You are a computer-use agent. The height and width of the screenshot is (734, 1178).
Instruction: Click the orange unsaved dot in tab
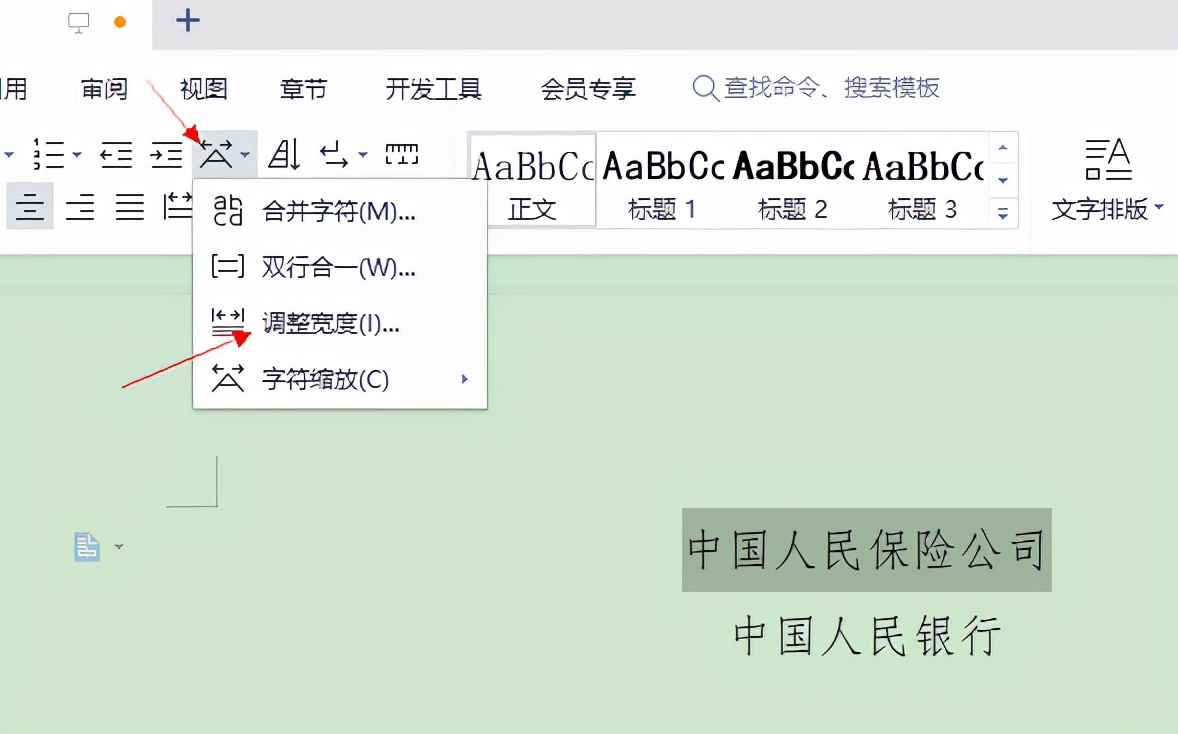click(119, 22)
